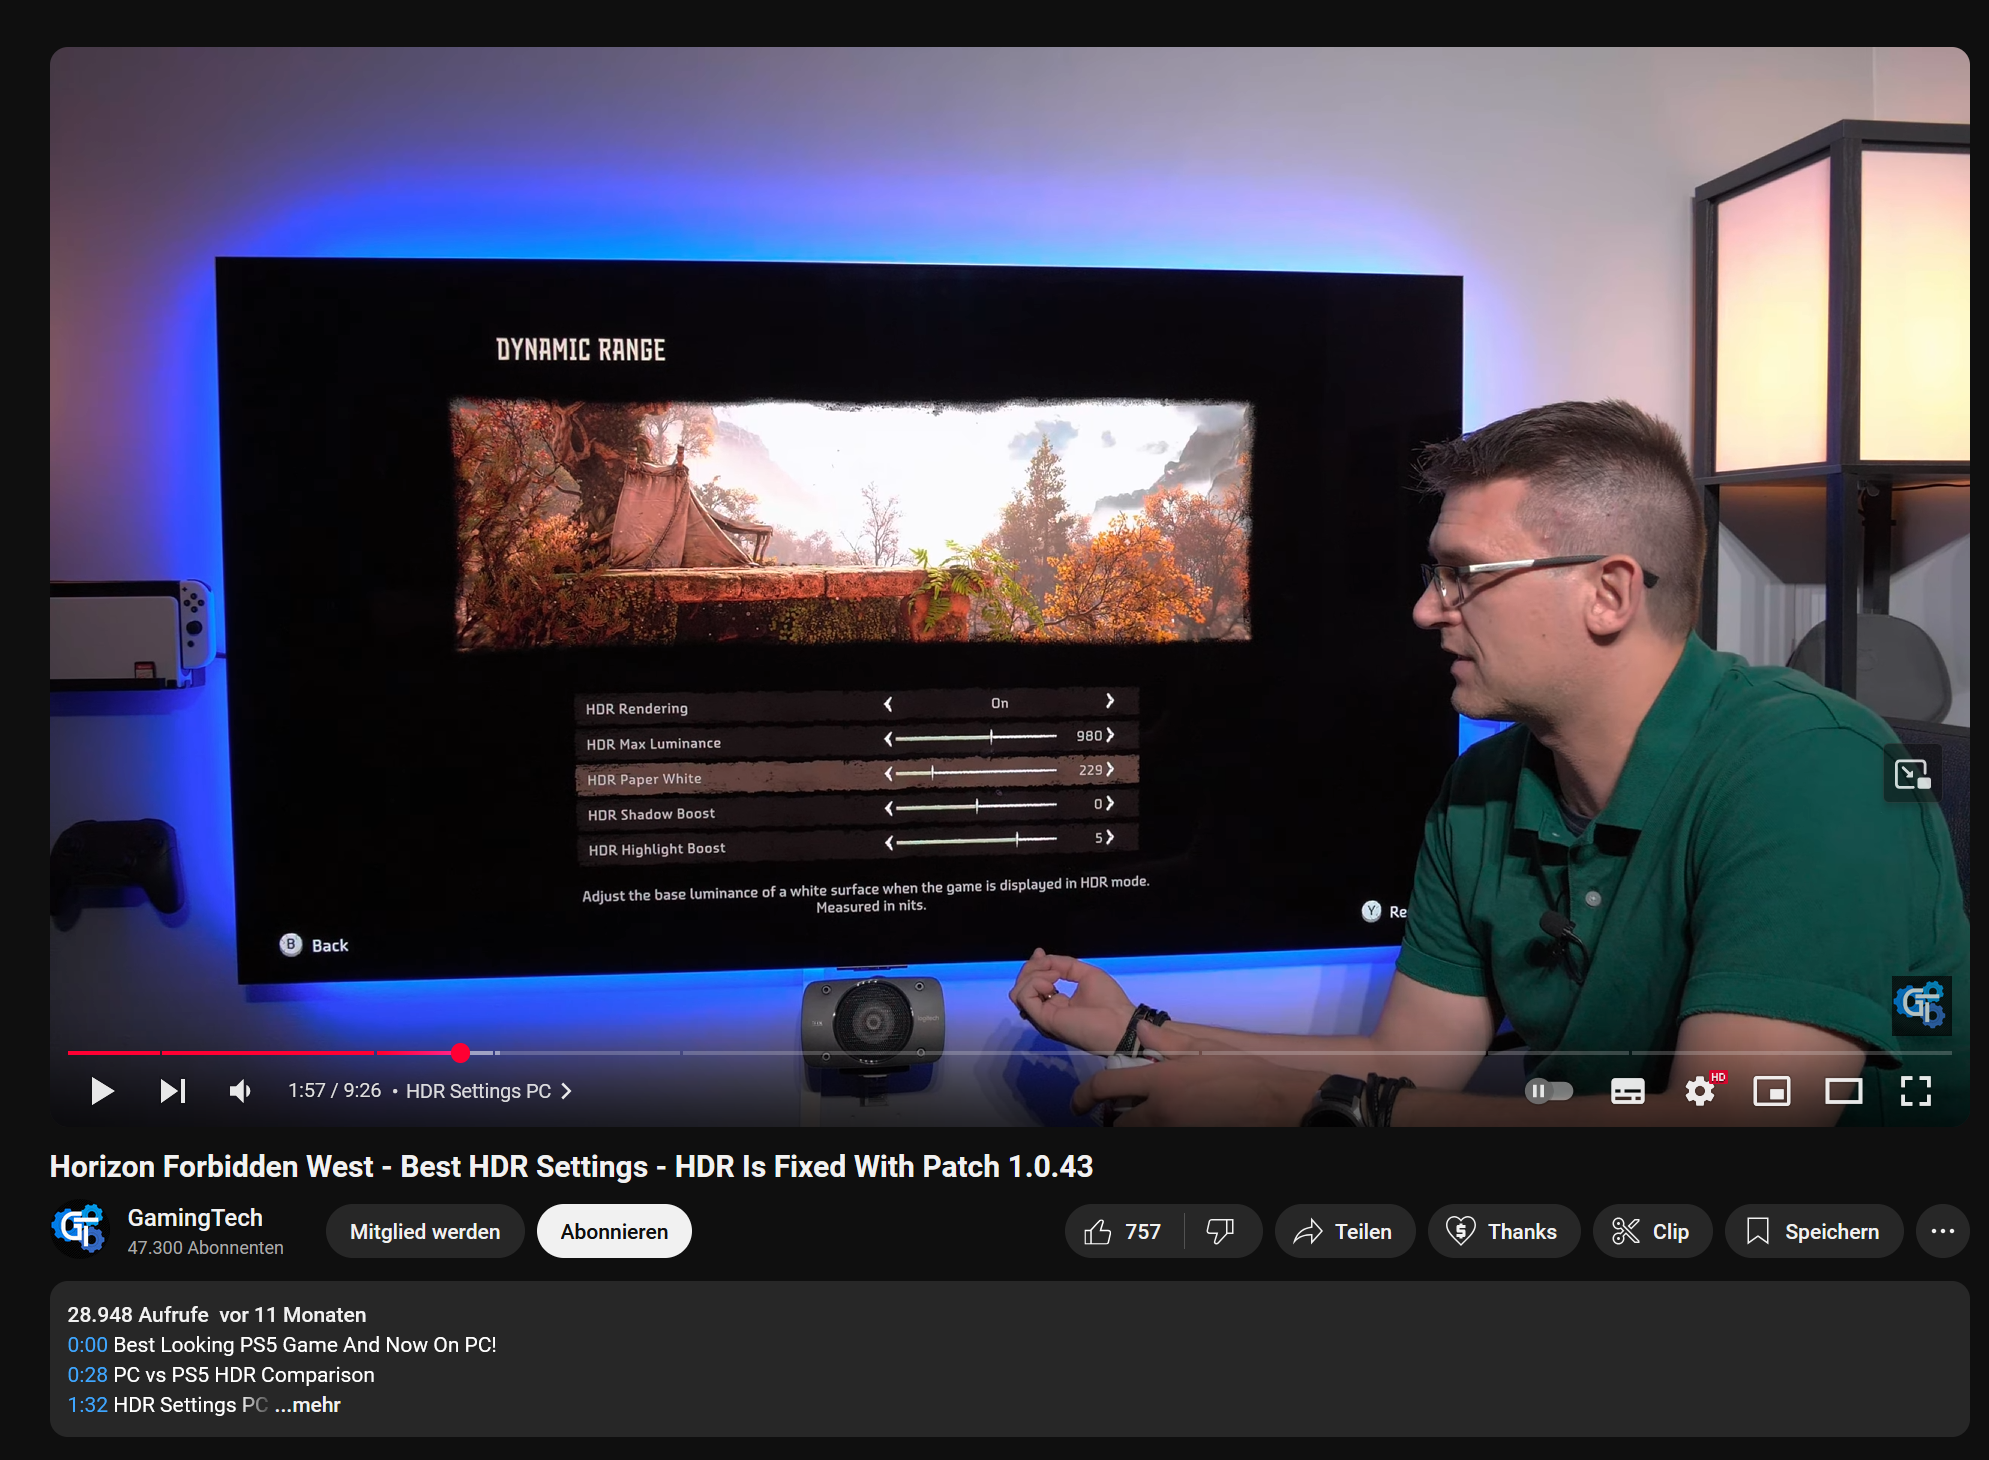Switch to theater mode view

1843,1090
